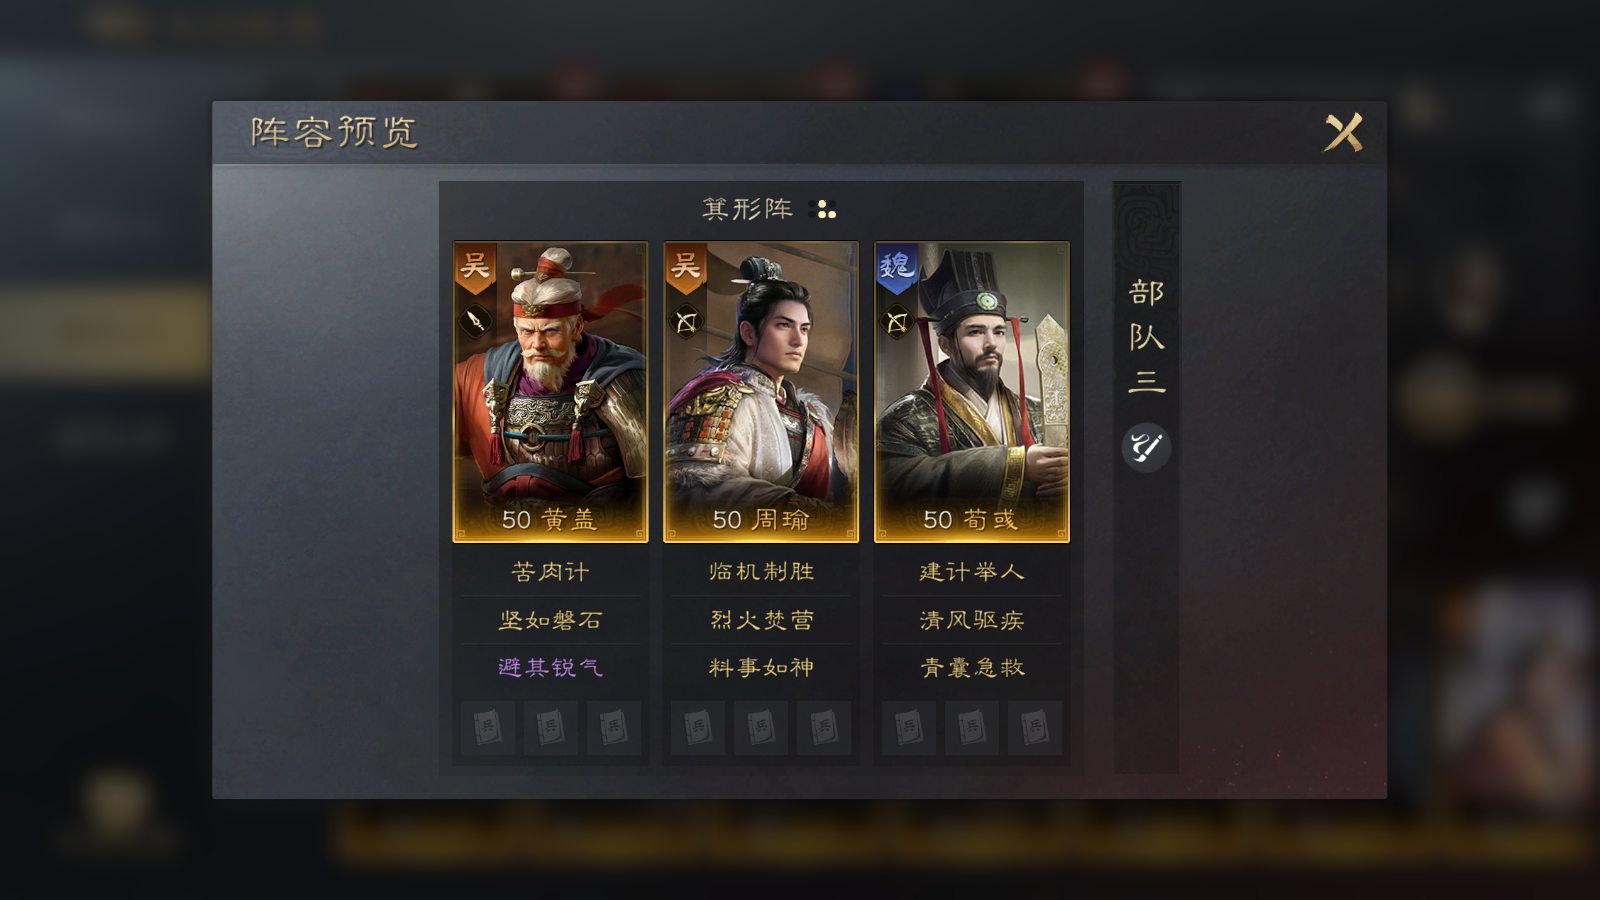Click 黄盖's first empty 兵书 slot

(488, 728)
